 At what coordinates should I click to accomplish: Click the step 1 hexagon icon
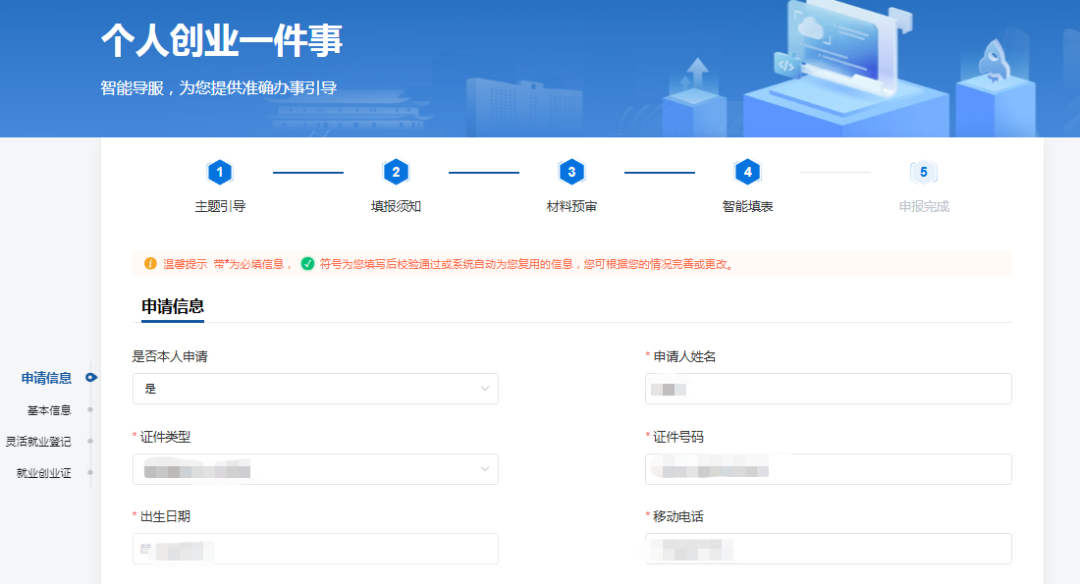click(x=220, y=172)
